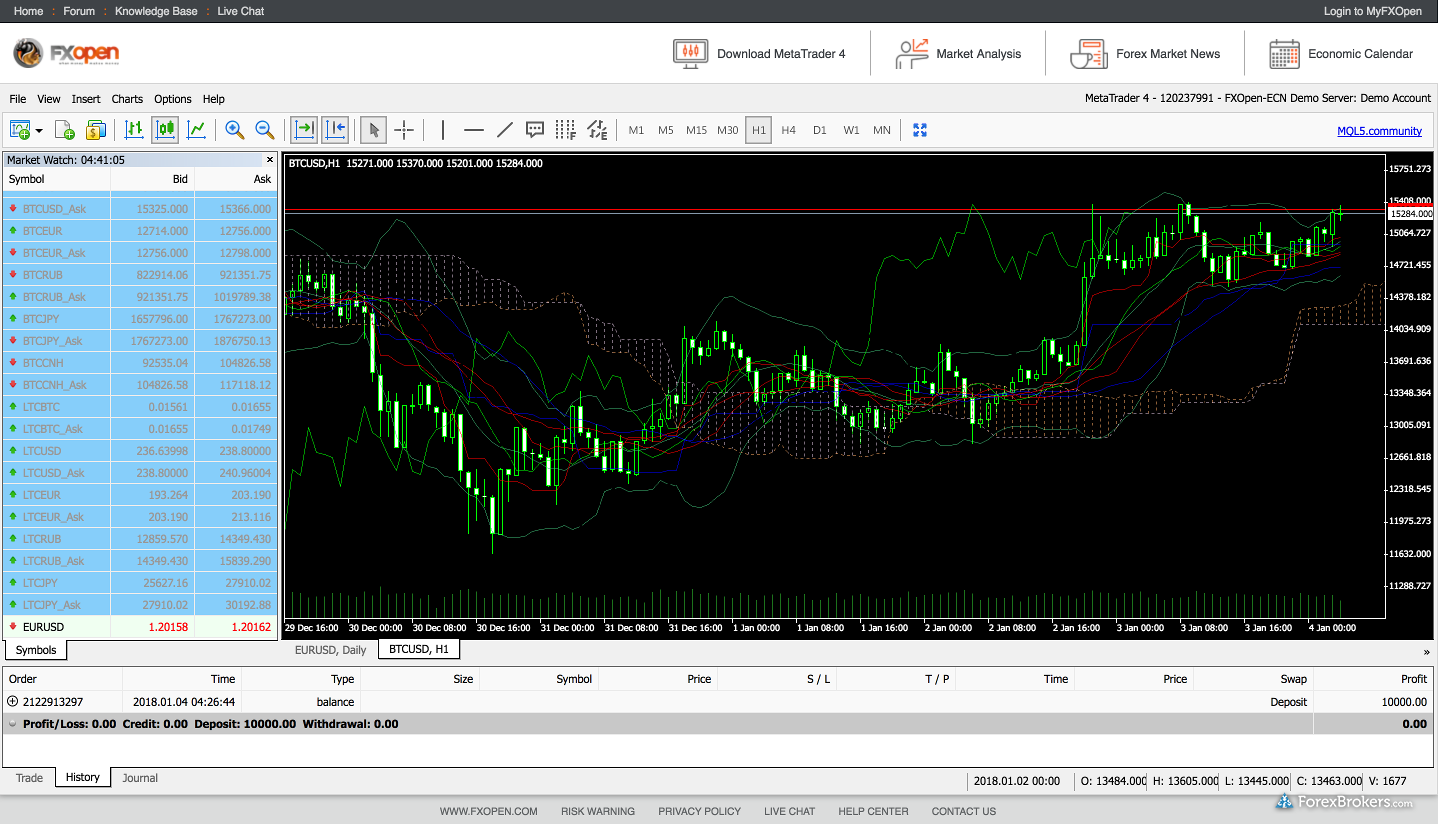Click the FXOpen logo
The width and height of the screenshot is (1438, 824).
pyautogui.click(x=67, y=54)
